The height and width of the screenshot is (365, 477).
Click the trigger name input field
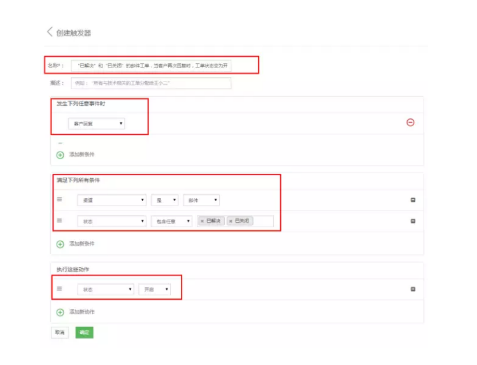pos(151,65)
